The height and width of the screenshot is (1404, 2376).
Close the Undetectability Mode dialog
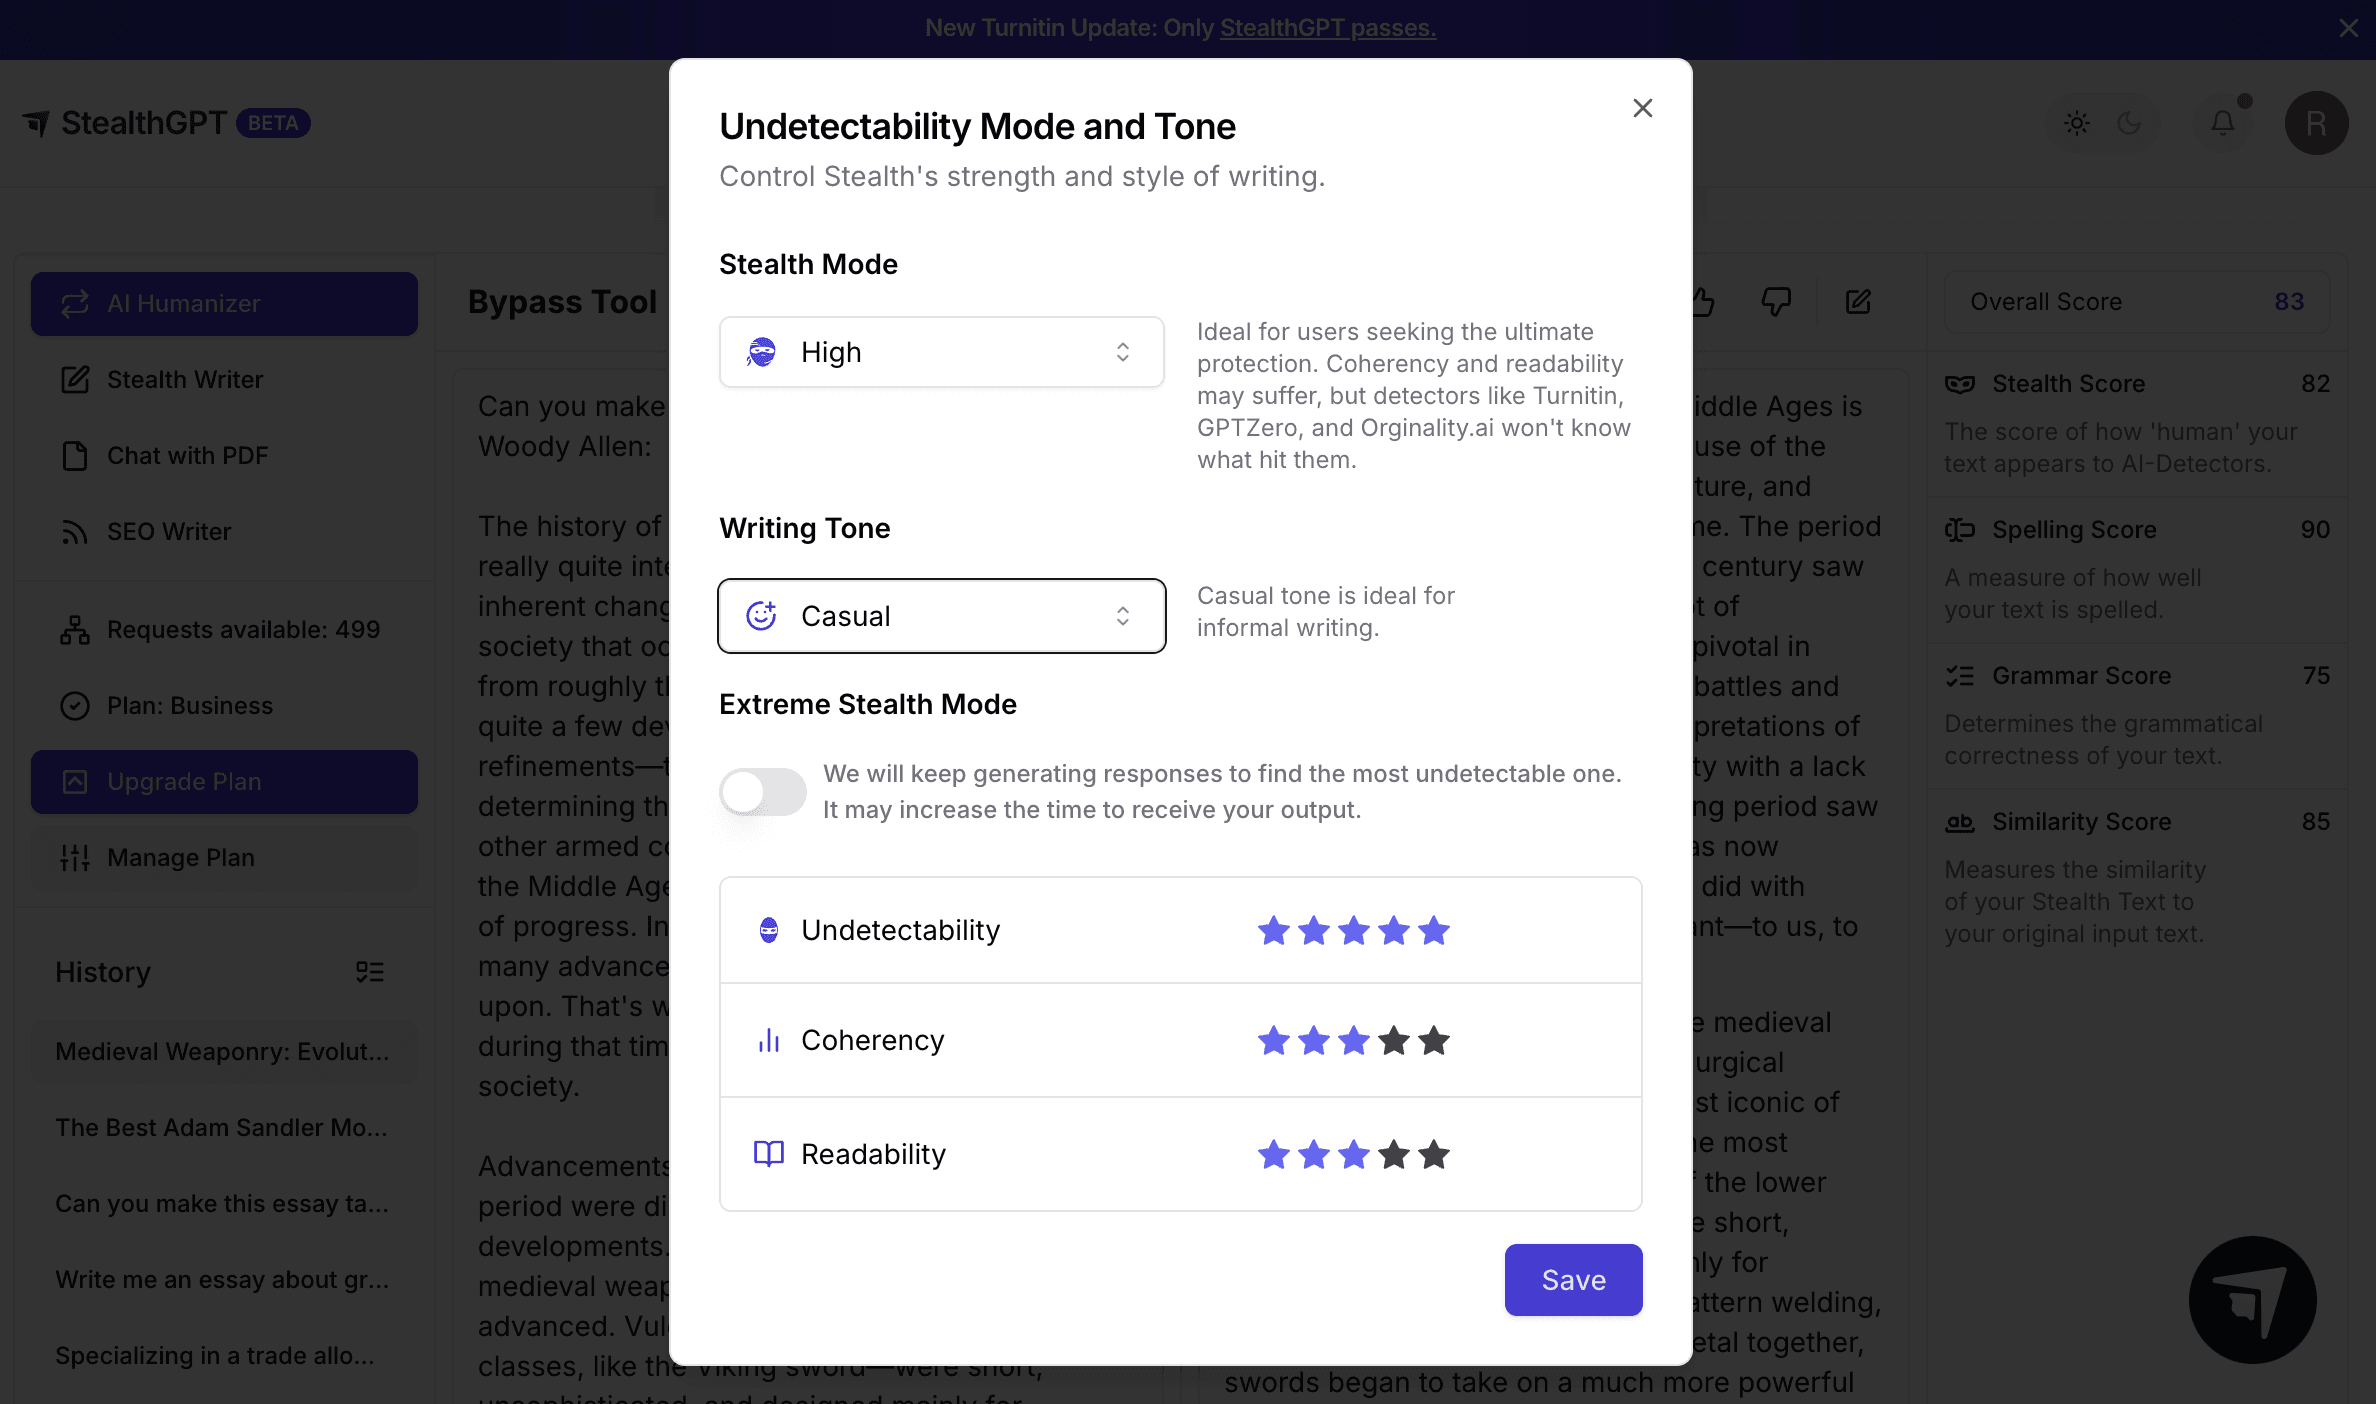(1642, 108)
